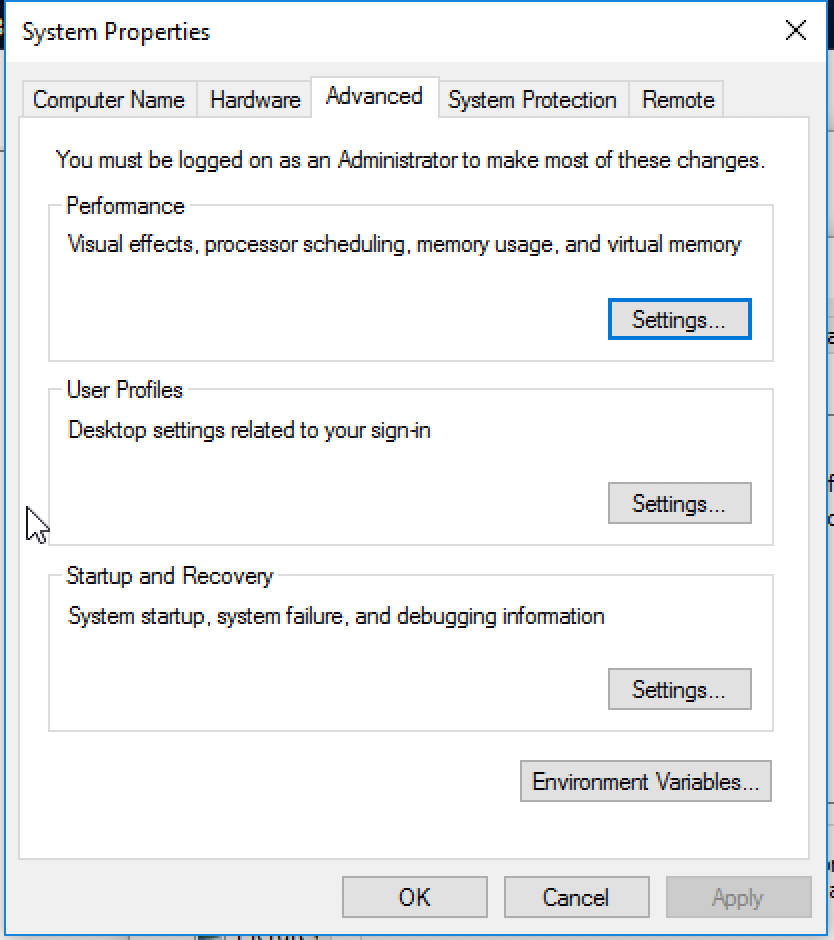The height and width of the screenshot is (940, 834).
Task: Click the System Properties title bar
Action: (x=384, y=31)
